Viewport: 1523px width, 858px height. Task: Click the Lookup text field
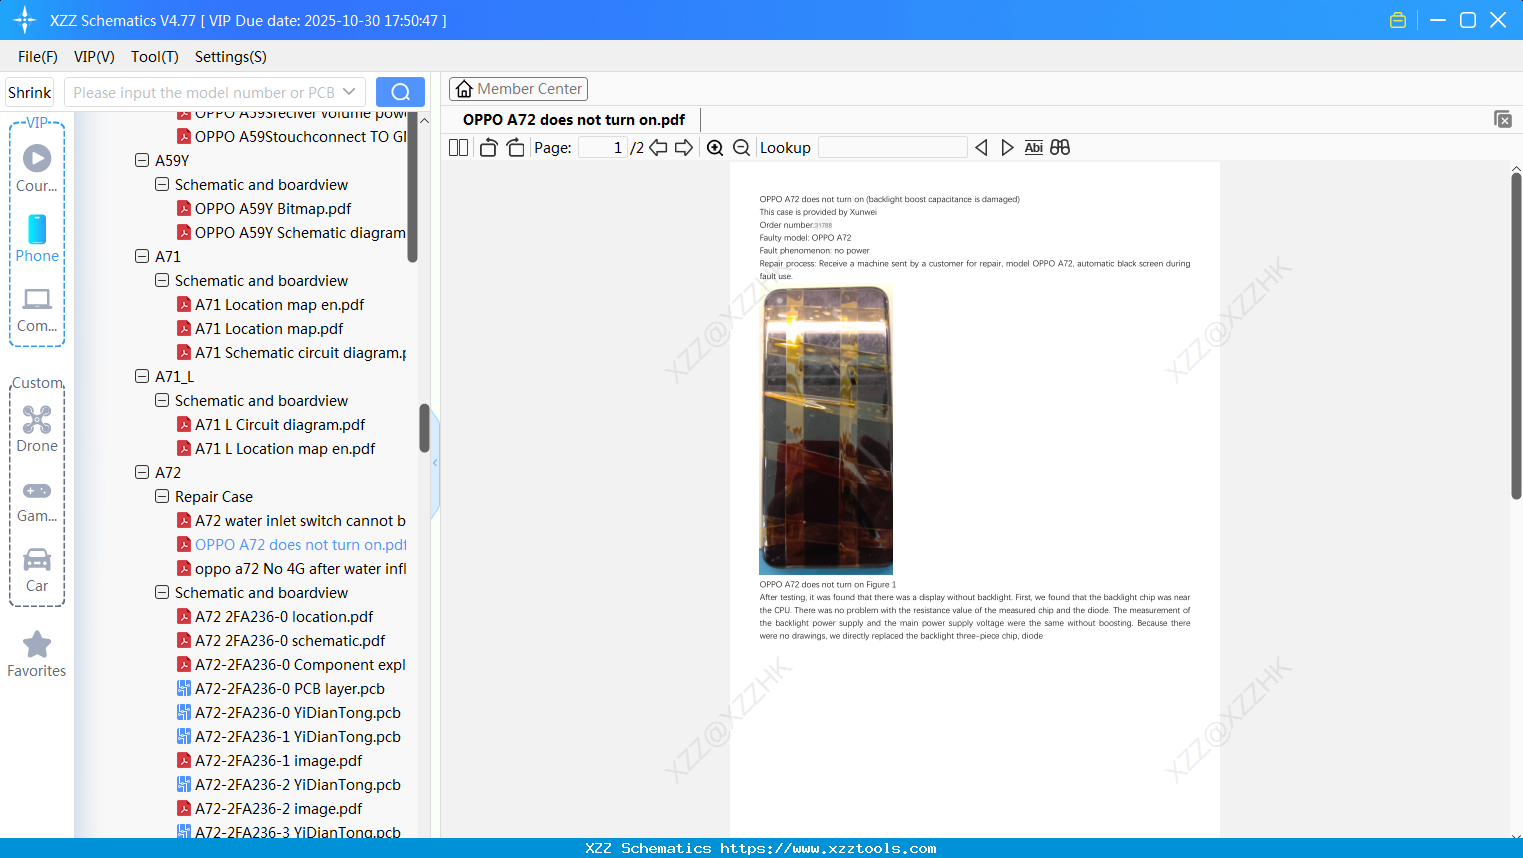point(893,148)
